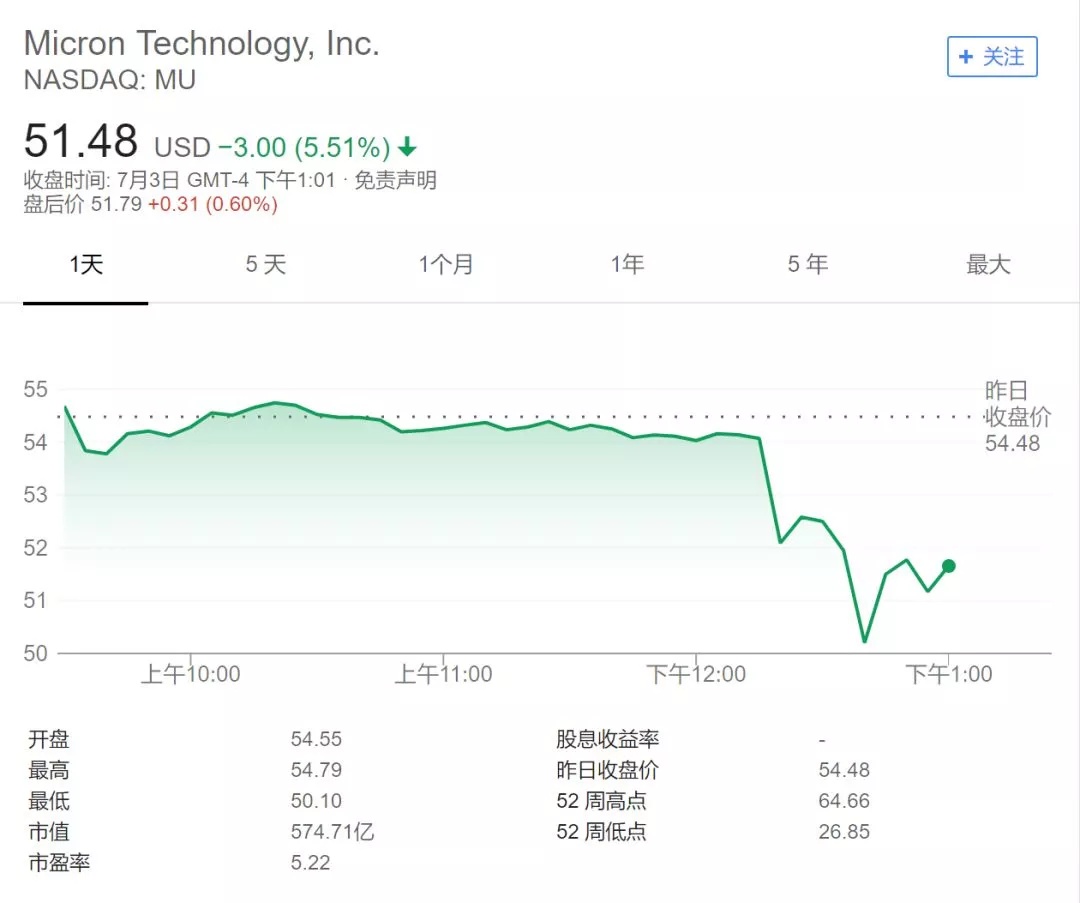Click the Micron Technology, Inc. title
Viewport: 1080px width, 903px height.
coord(201,43)
